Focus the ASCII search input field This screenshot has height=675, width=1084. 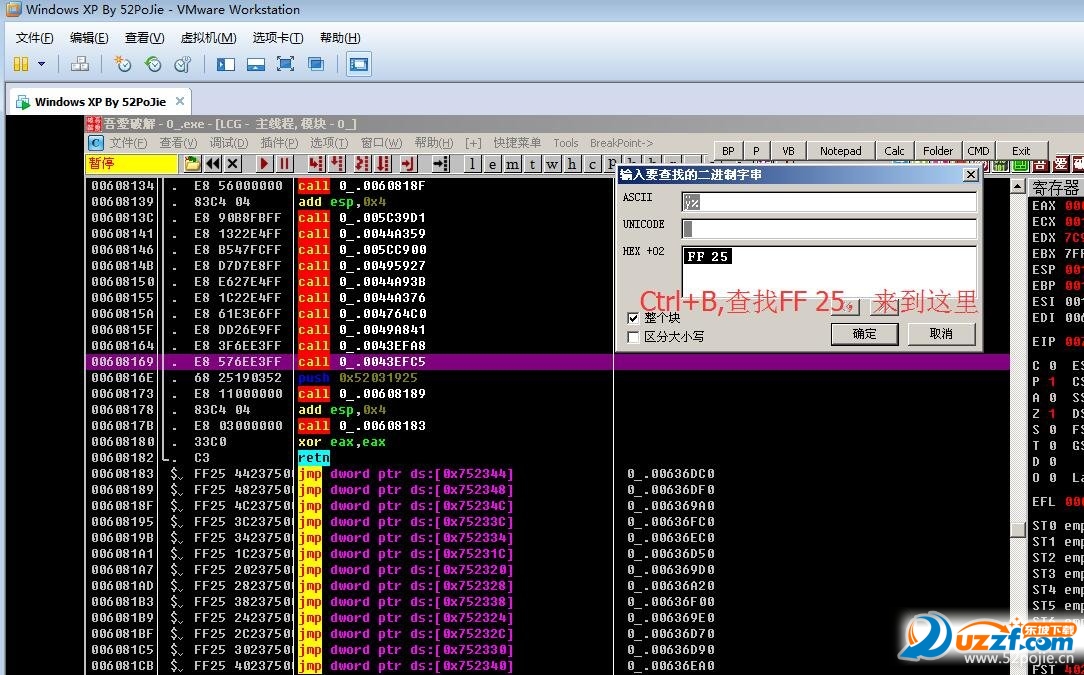pyautogui.click(x=829, y=202)
